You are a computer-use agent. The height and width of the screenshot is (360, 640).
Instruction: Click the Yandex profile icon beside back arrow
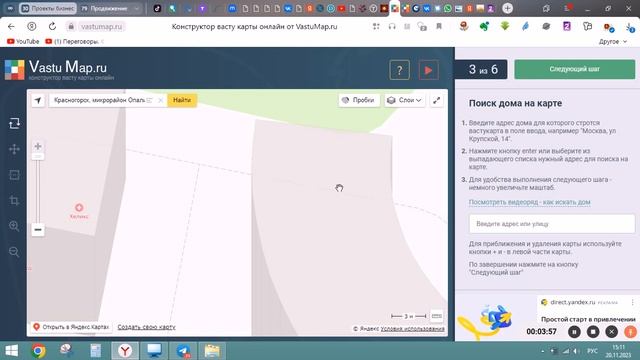(x=31, y=27)
